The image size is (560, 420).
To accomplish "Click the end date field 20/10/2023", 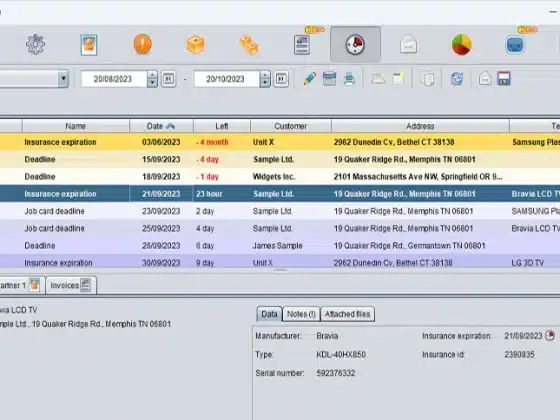I will pyautogui.click(x=227, y=79).
